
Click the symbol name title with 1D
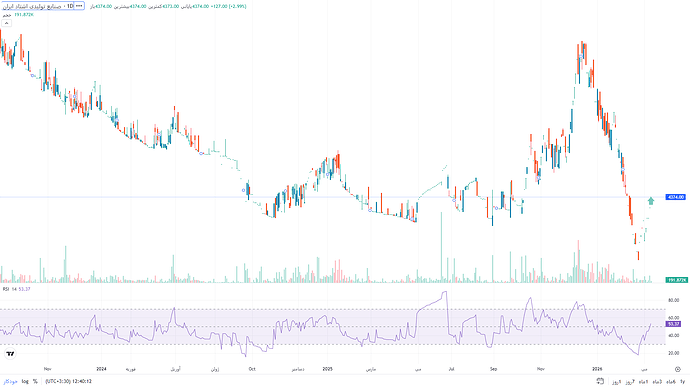pos(38,6)
